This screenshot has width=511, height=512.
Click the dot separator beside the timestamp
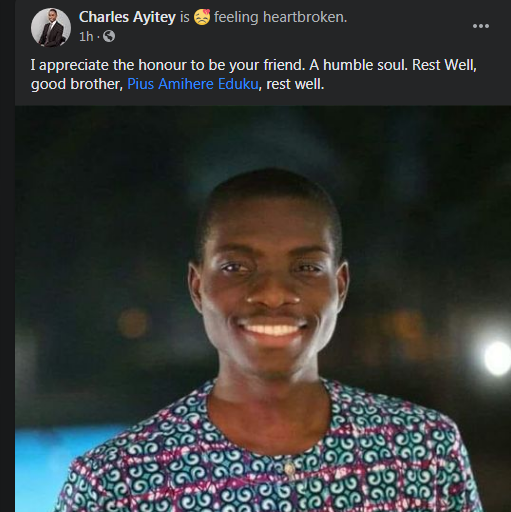(98, 36)
